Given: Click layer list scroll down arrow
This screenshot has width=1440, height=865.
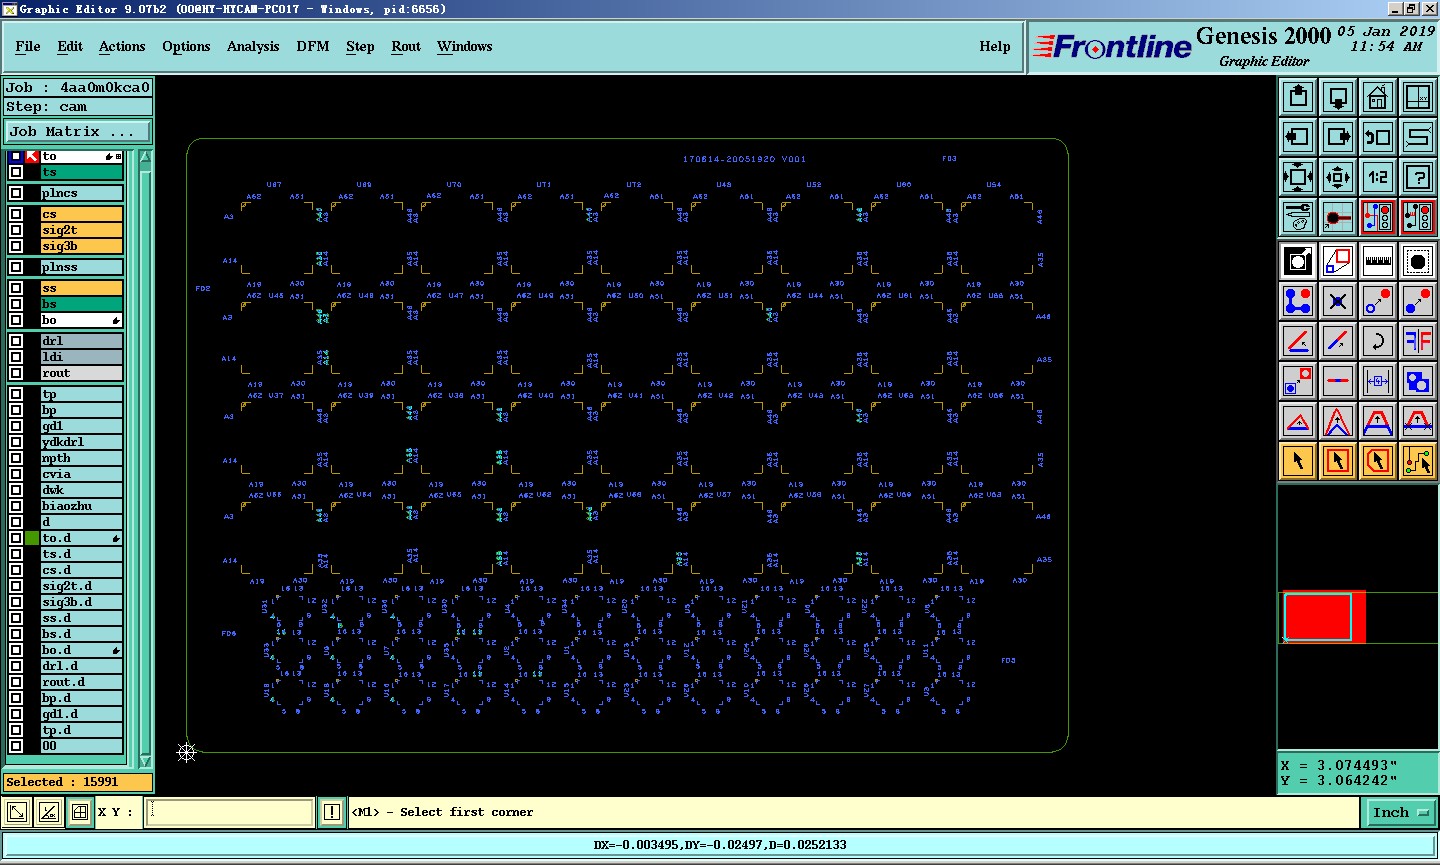Looking at the screenshot, I should click(x=145, y=761).
